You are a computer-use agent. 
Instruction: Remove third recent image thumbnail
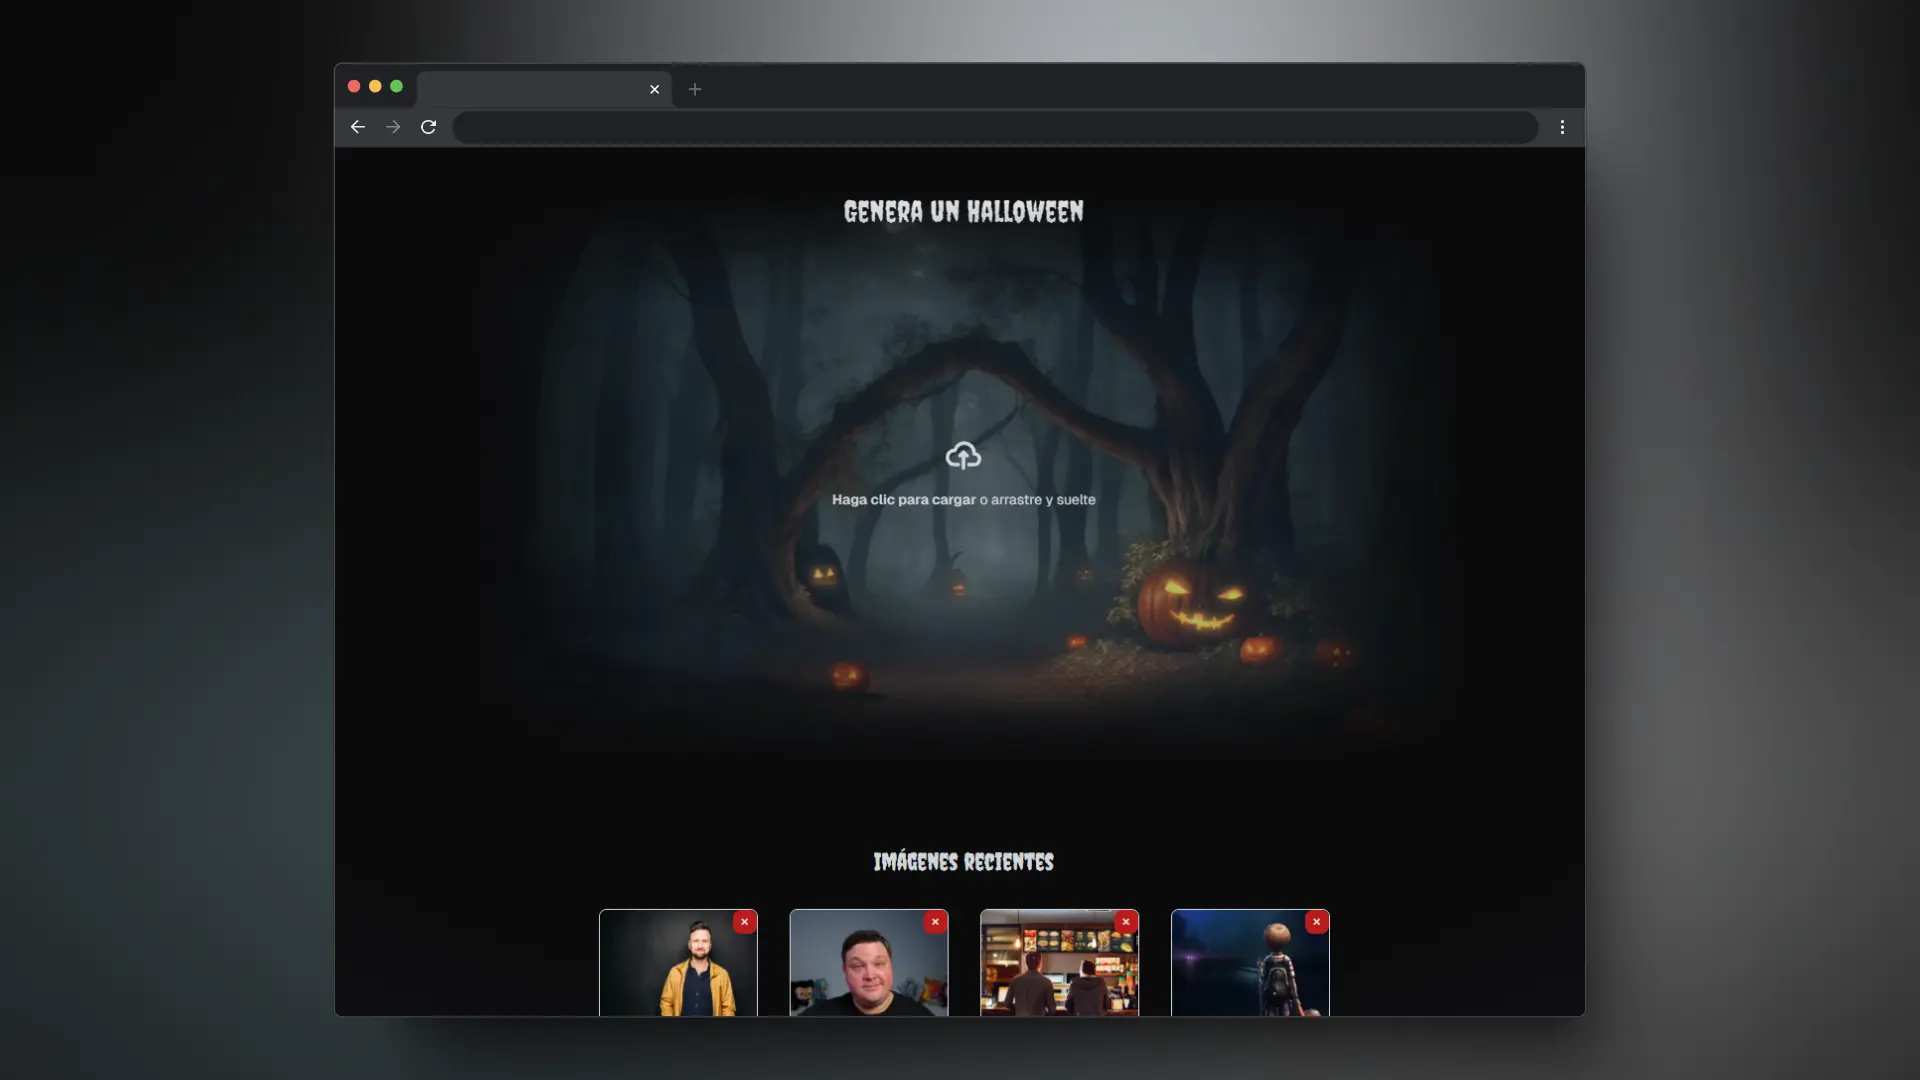[1126, 920]
